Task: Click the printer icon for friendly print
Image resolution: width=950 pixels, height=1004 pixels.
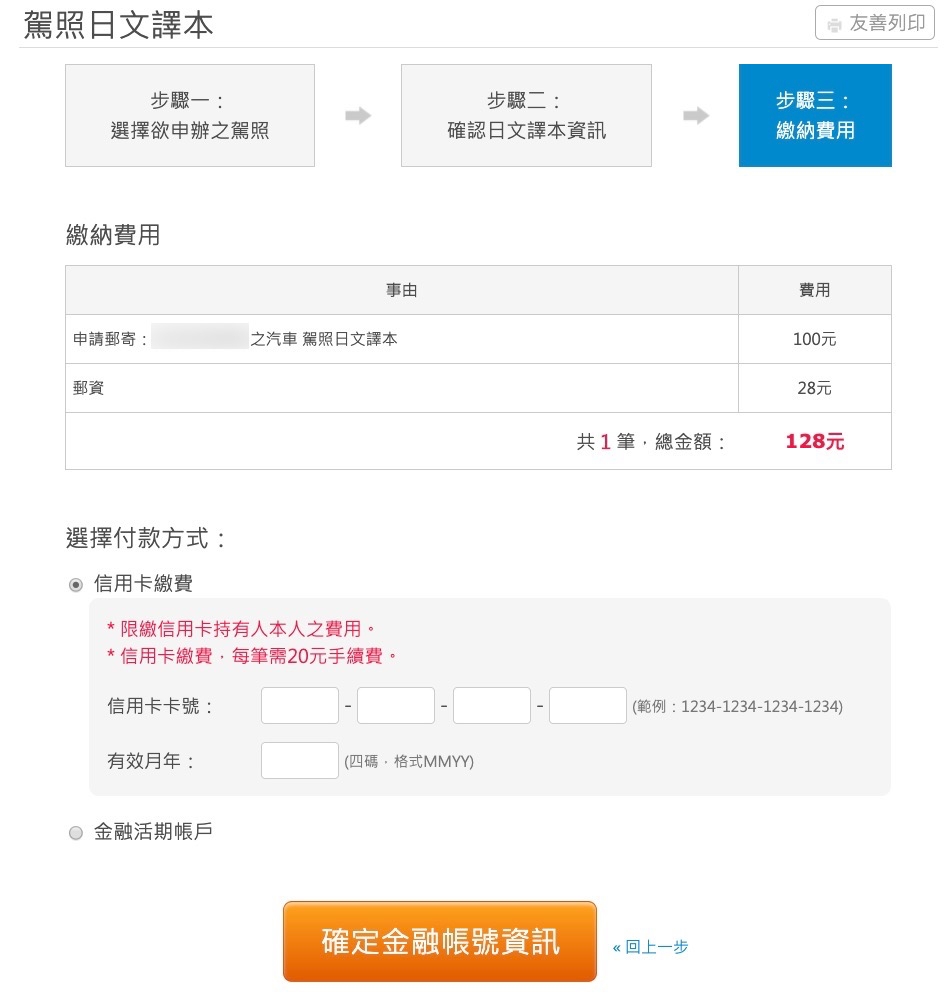Action: tap(834, 24)
